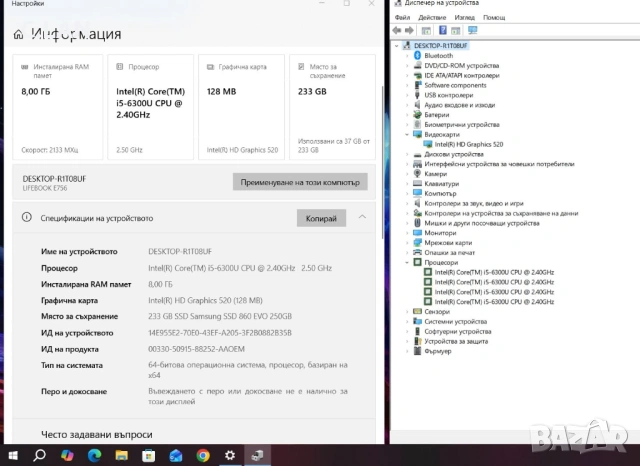Click Settings gear on taskbar

coord(230,455)
